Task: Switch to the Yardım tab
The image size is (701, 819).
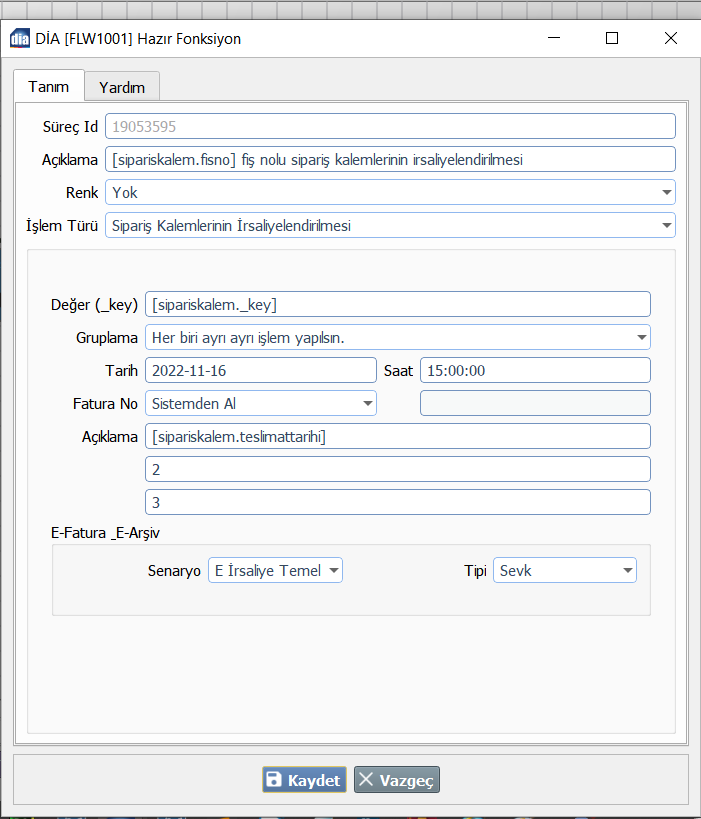Action: 122,87
